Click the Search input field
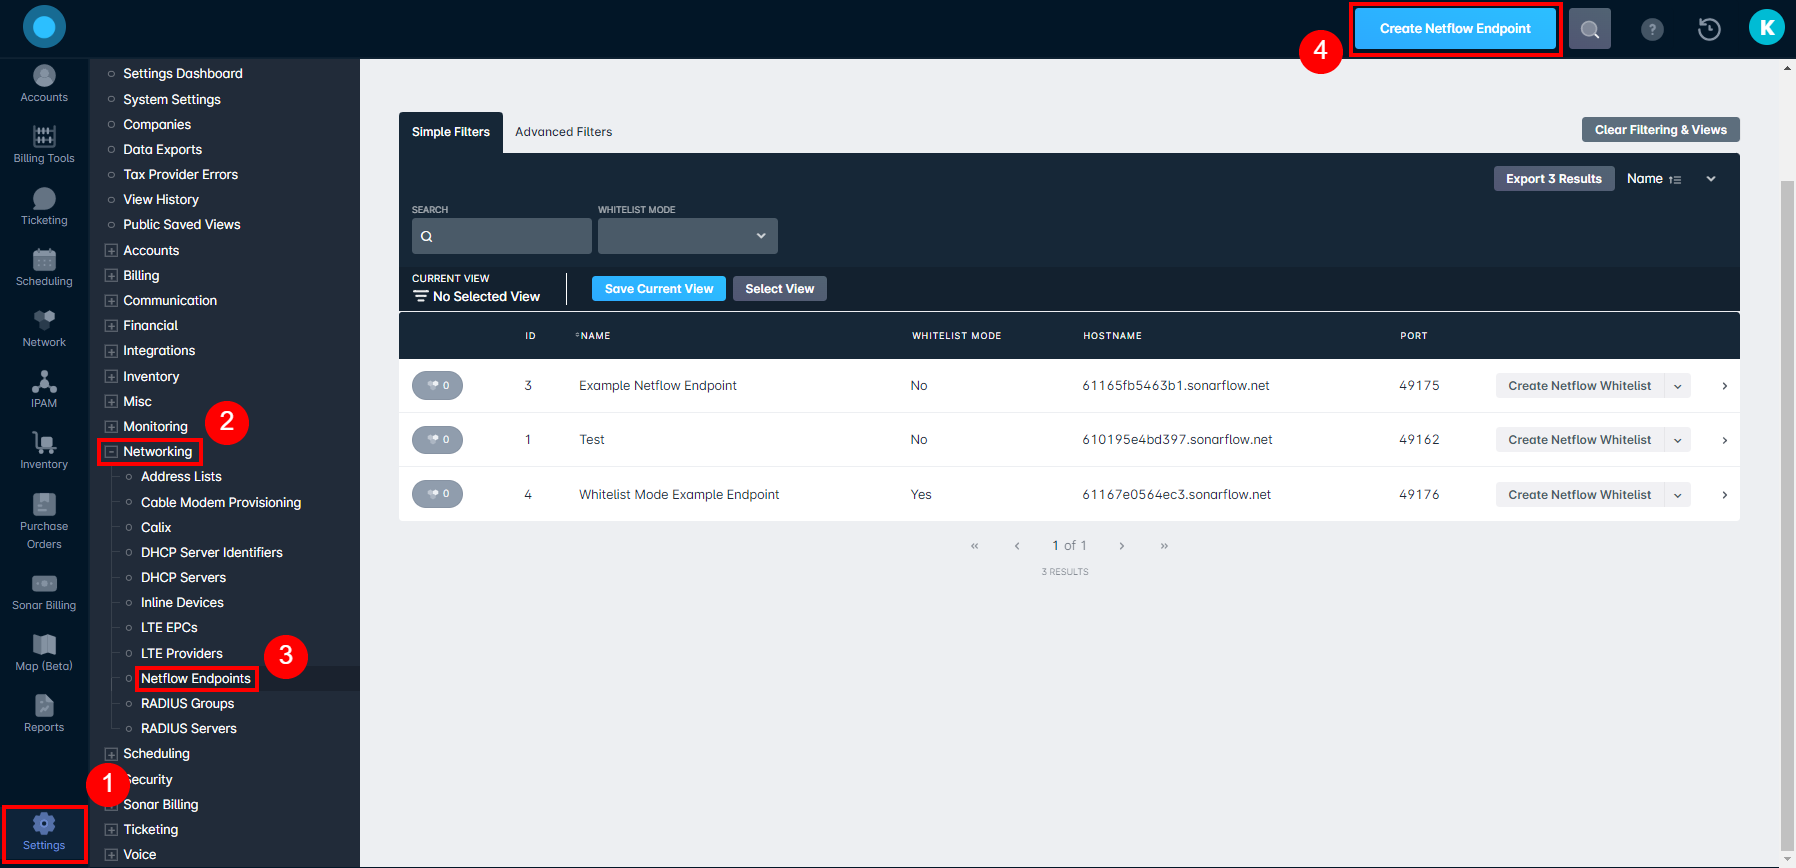Image resolution: width=1796 pixels, height=868 pixels. 502,236
